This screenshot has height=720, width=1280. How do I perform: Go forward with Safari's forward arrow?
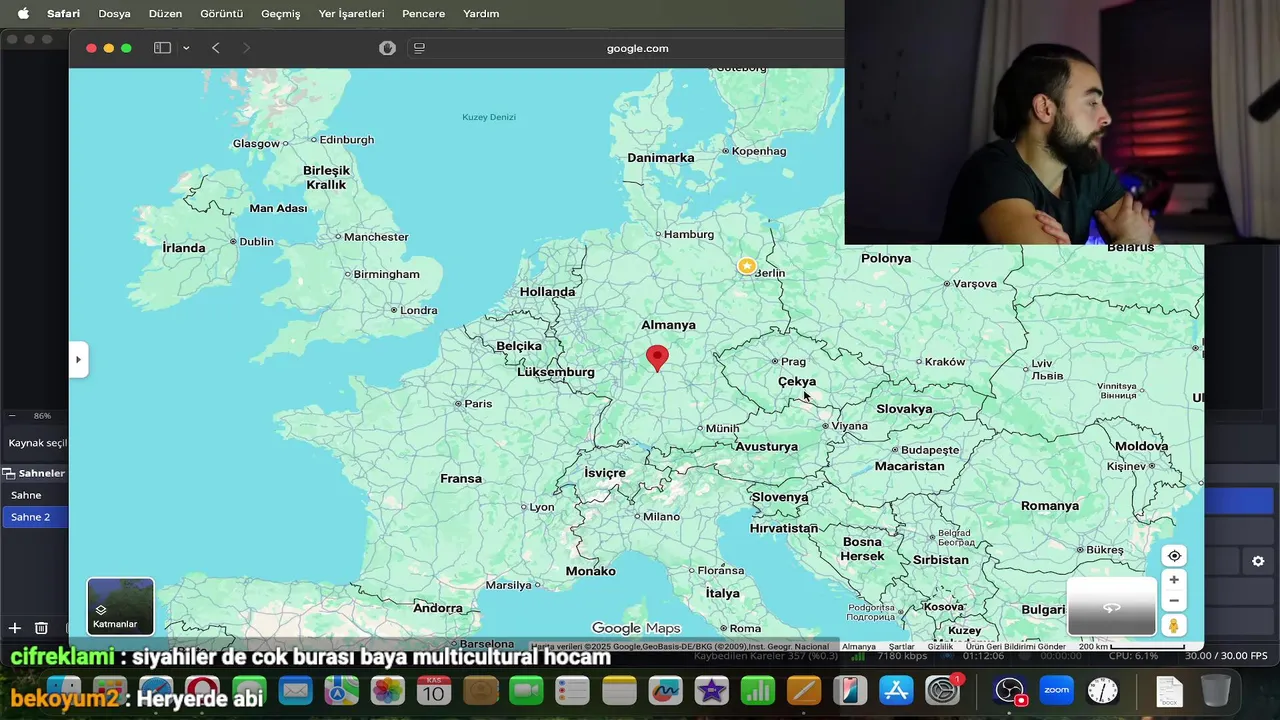246,48
